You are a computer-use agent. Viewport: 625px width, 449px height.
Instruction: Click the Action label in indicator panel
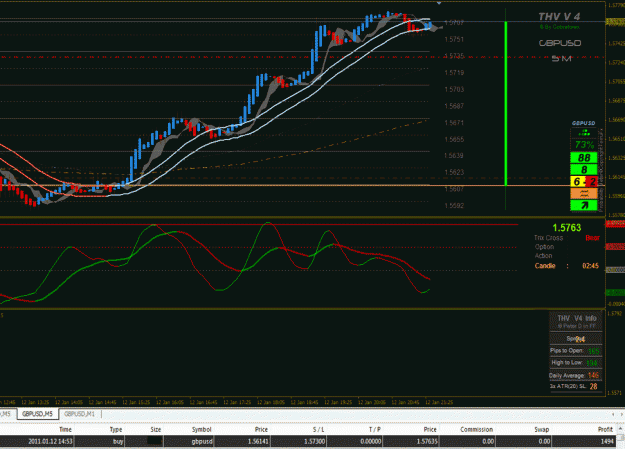544,256
